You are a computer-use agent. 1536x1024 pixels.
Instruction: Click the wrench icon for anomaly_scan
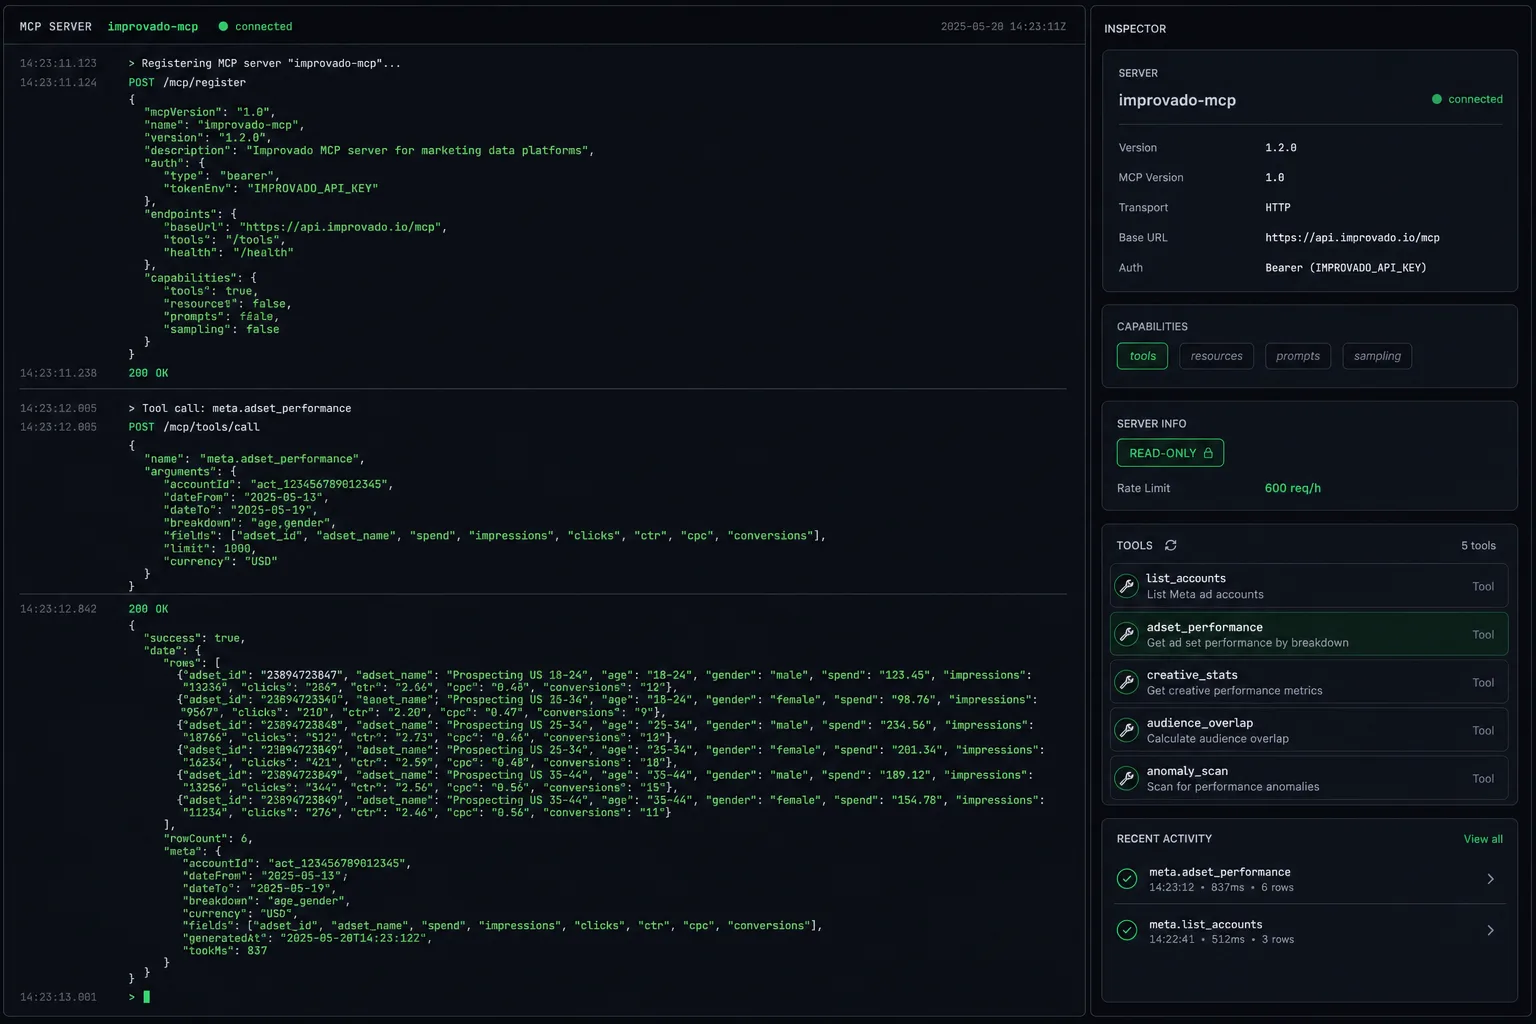[1127, 778]
